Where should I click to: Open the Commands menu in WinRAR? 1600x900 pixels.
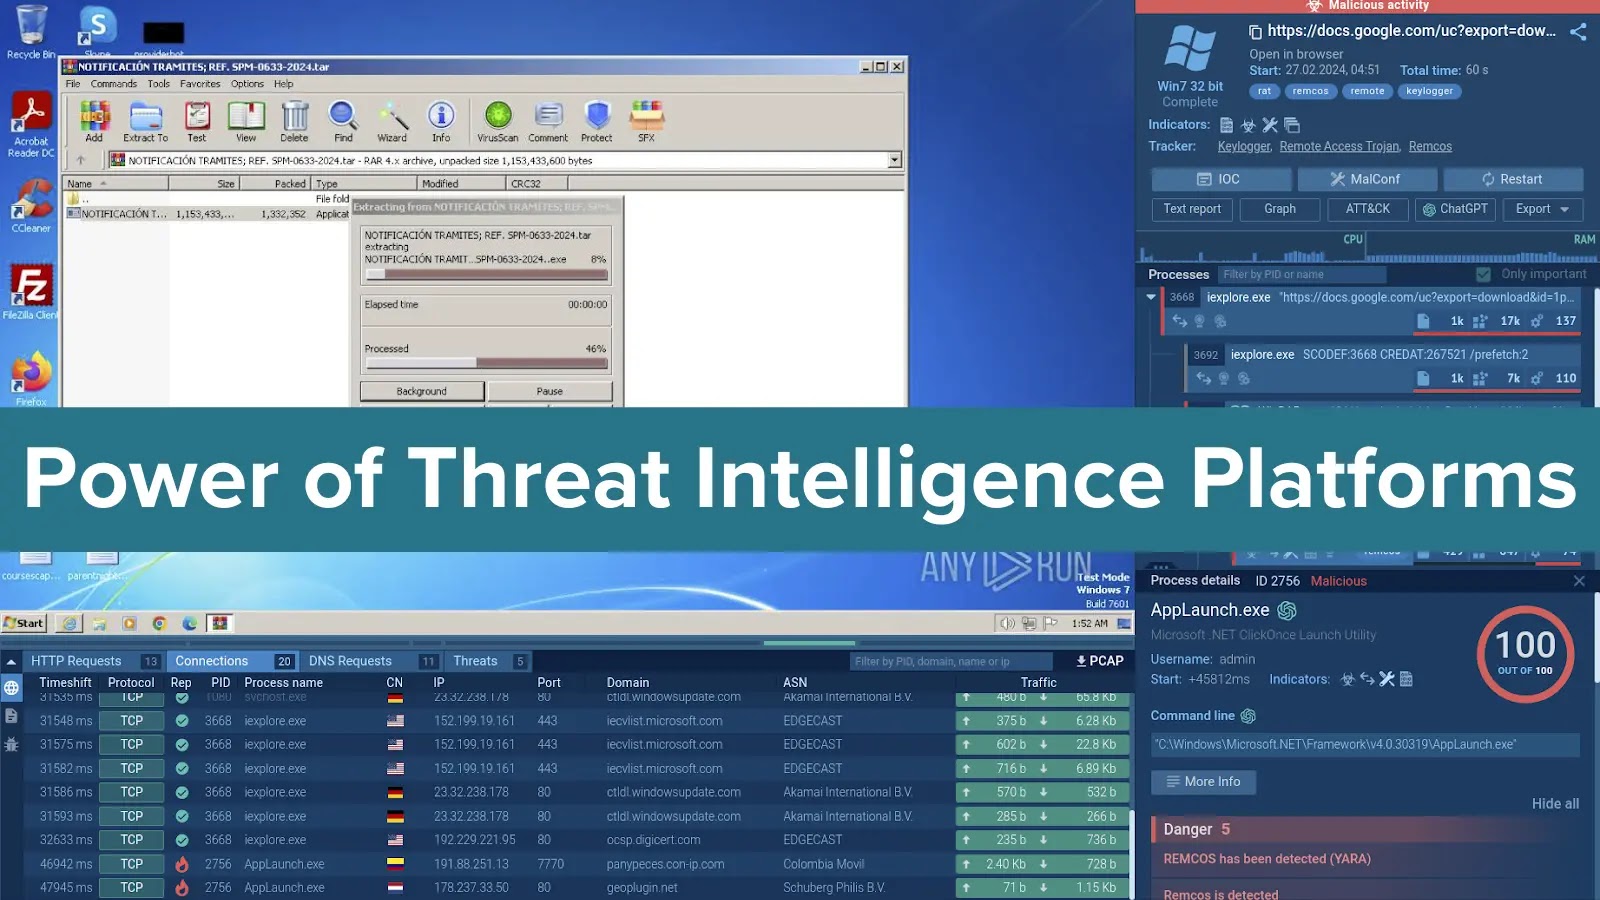point(114,84)
